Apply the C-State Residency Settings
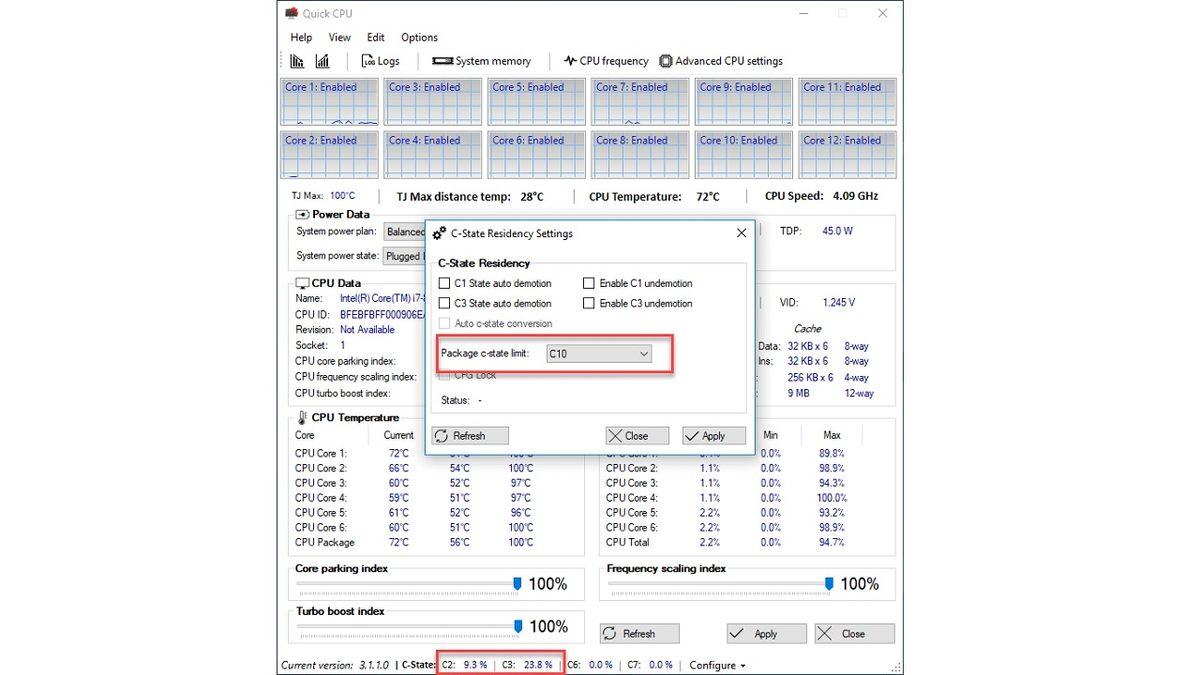1200x675 pixels. [x=713, y=435]
